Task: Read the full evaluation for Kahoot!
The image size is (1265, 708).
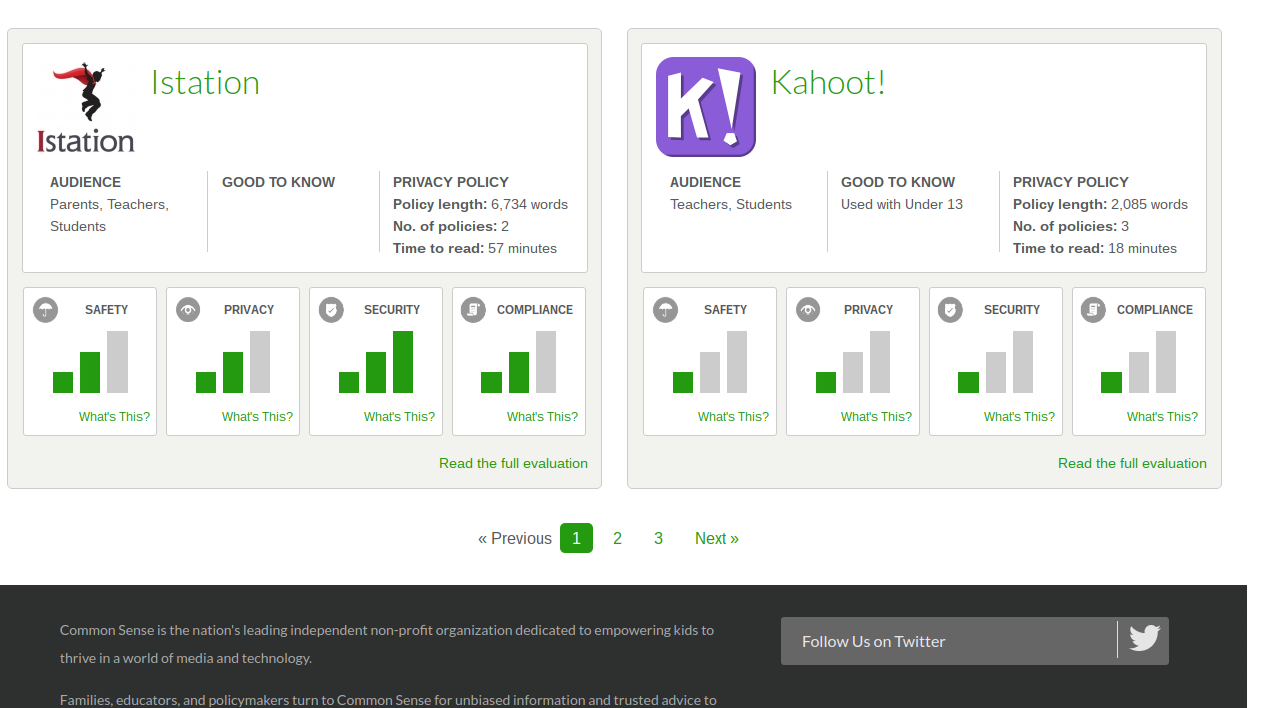Action: pyautogui.click(x=1132, y=463)
